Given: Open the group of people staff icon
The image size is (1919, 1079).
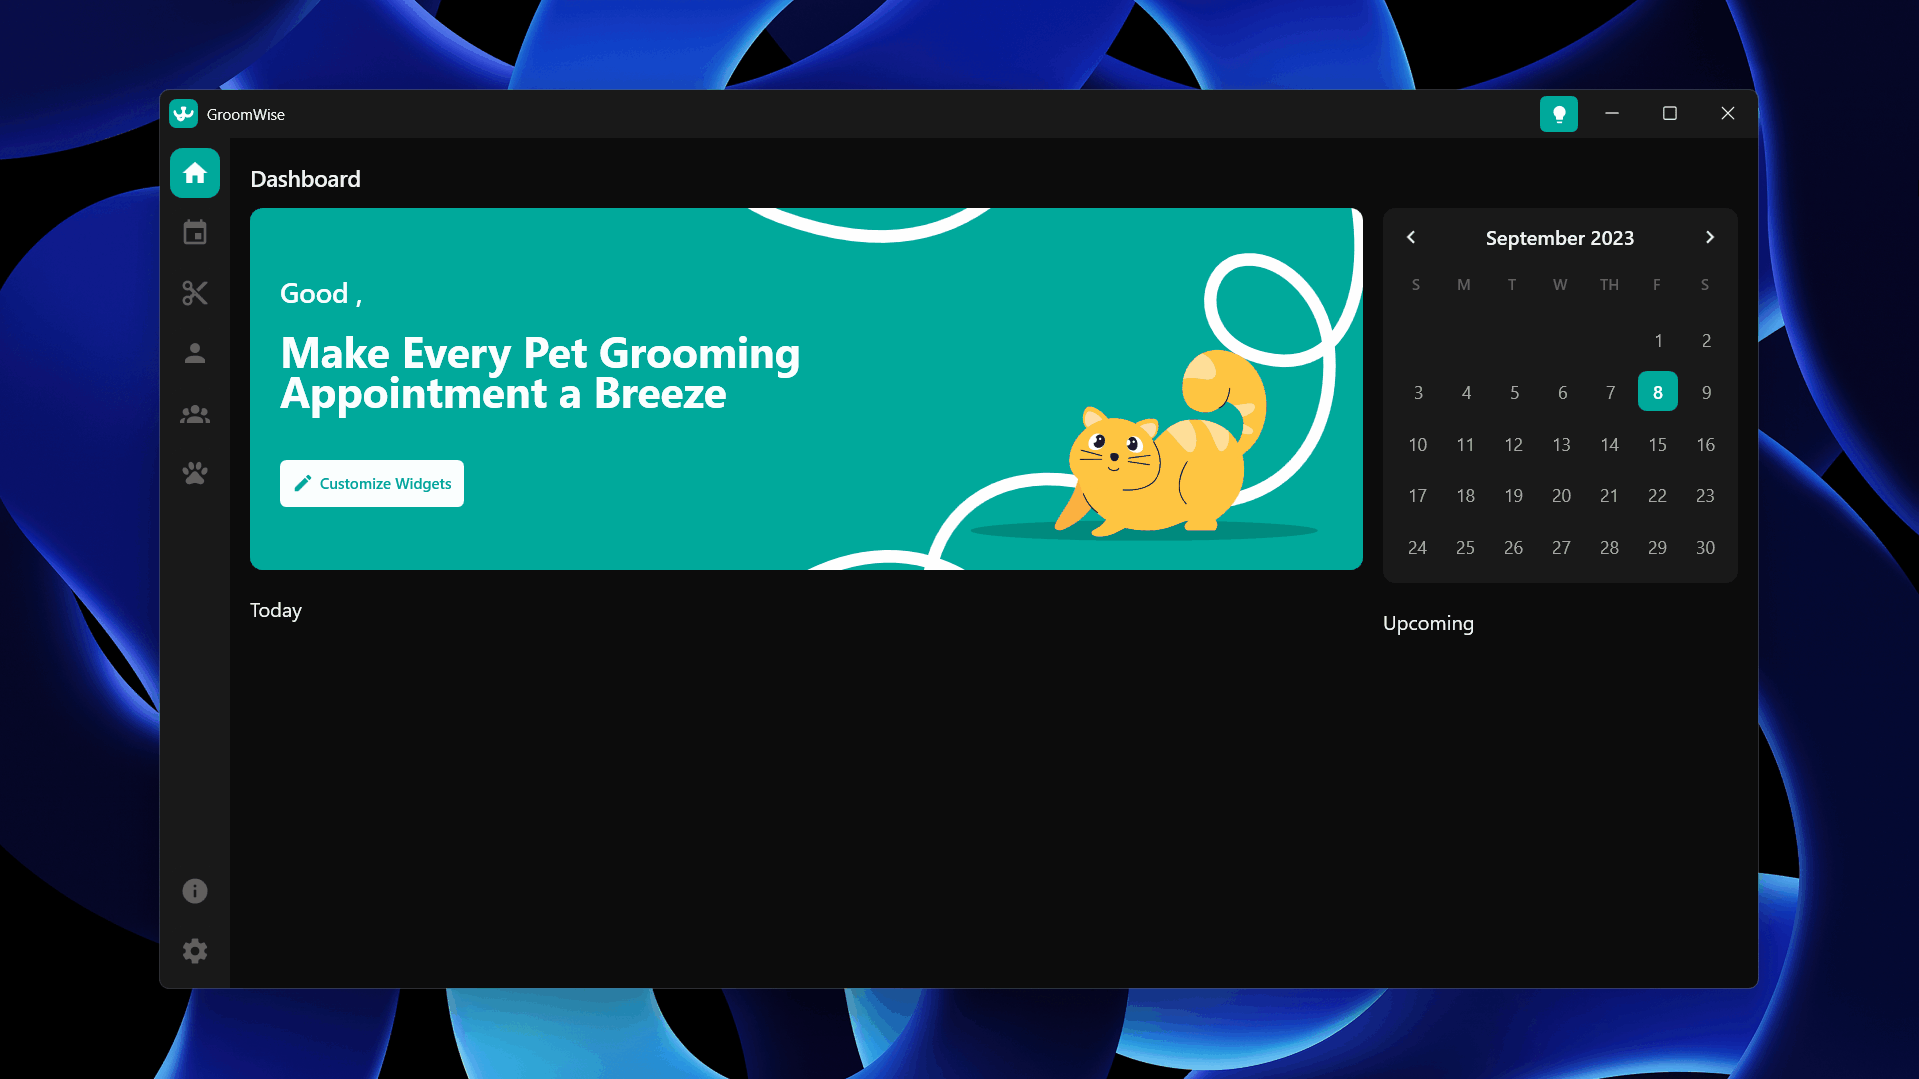Looking at the screenshot, I should [x=195, y=413].
